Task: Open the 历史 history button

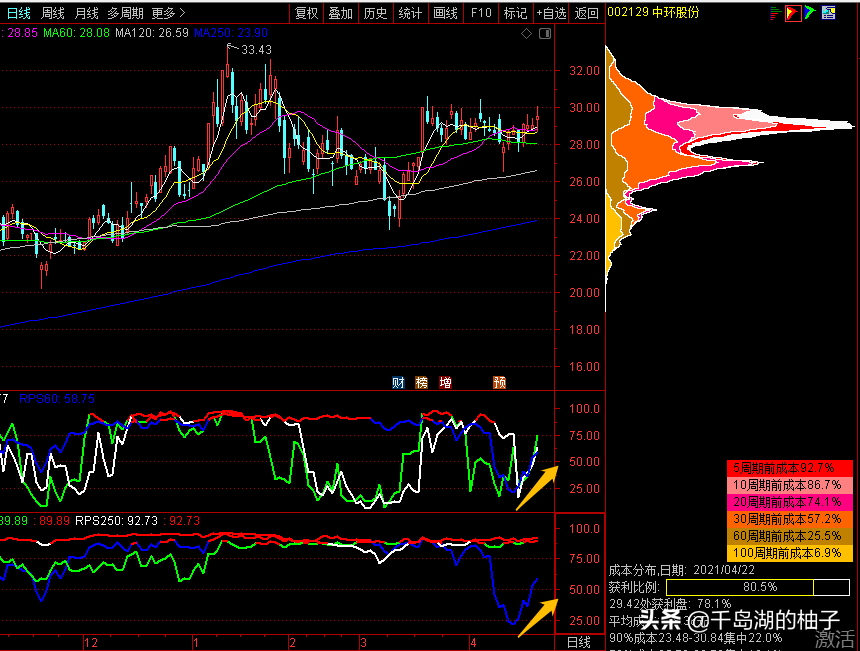Action: [375, 13]
